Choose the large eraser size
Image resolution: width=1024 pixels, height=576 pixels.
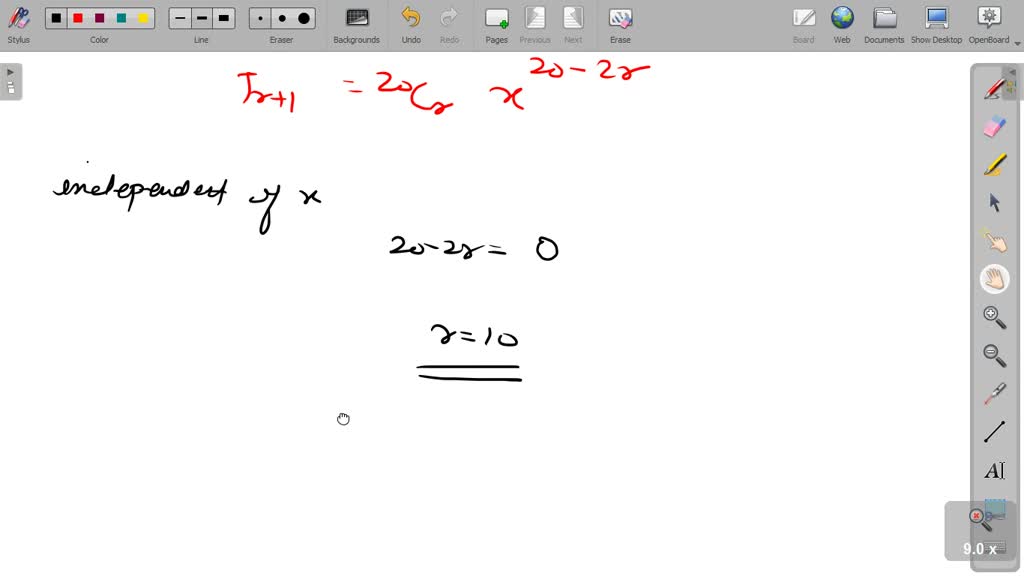[x=304, y=18]
